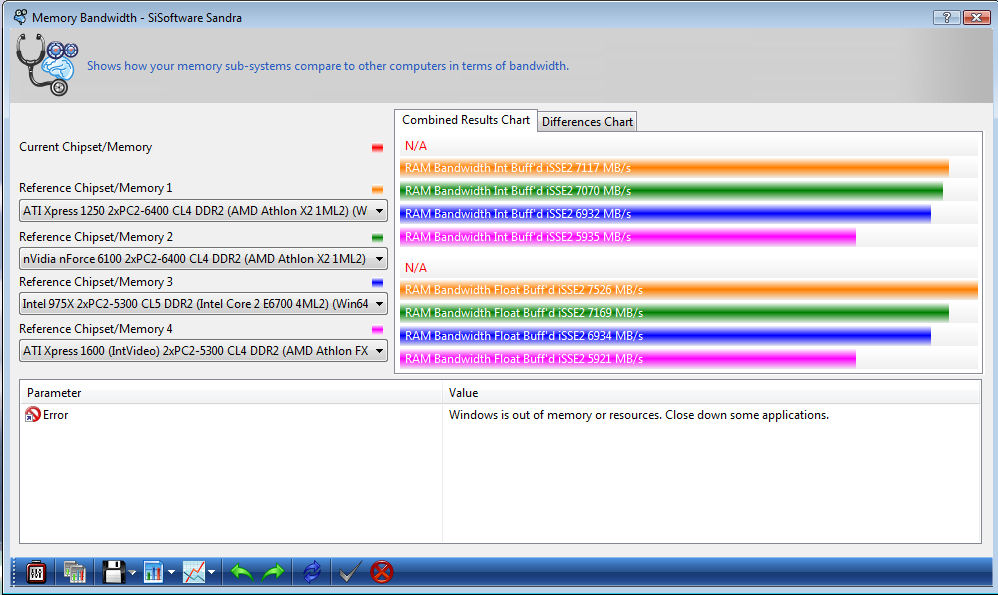Open the save icon's dropdown arrow
This screenshot has width=998, height=595.
(132, 573)
